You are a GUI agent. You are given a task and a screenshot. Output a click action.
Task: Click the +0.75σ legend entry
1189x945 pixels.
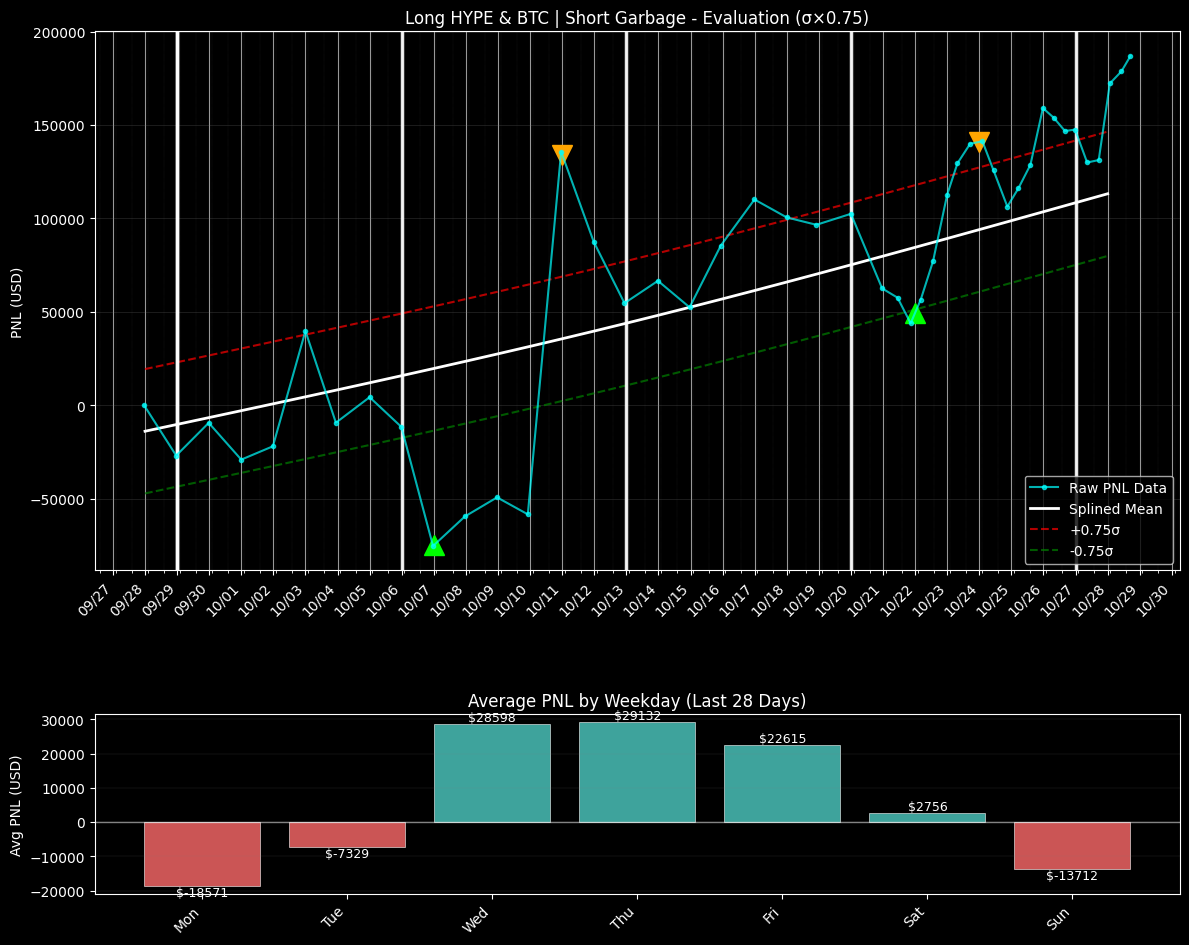tap(1089, 530)
